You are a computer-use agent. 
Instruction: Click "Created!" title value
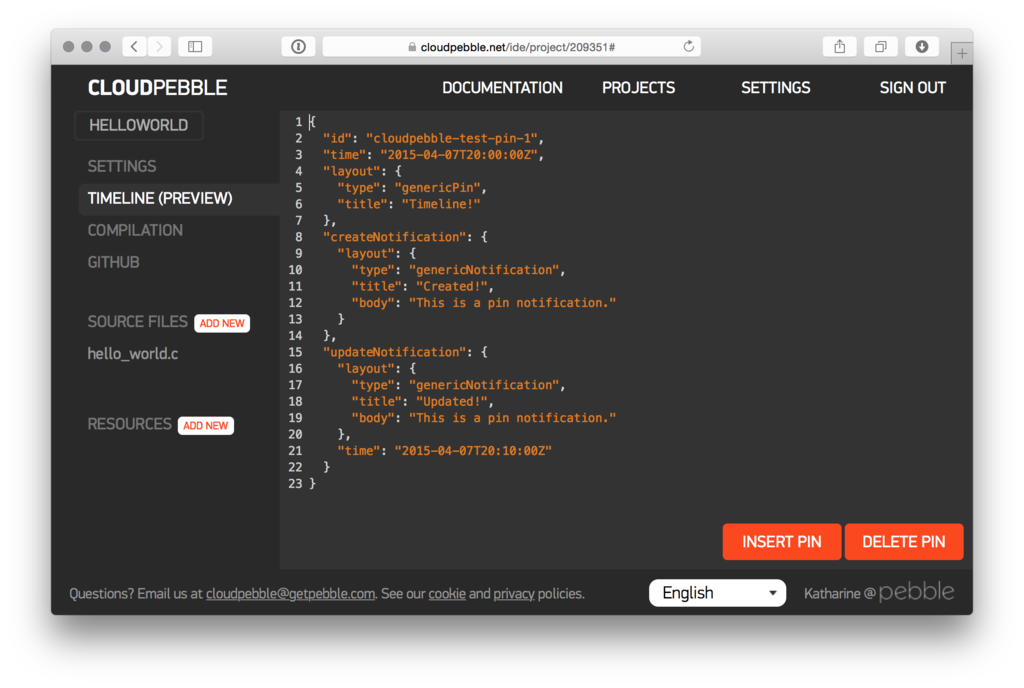tap(452, 287)
